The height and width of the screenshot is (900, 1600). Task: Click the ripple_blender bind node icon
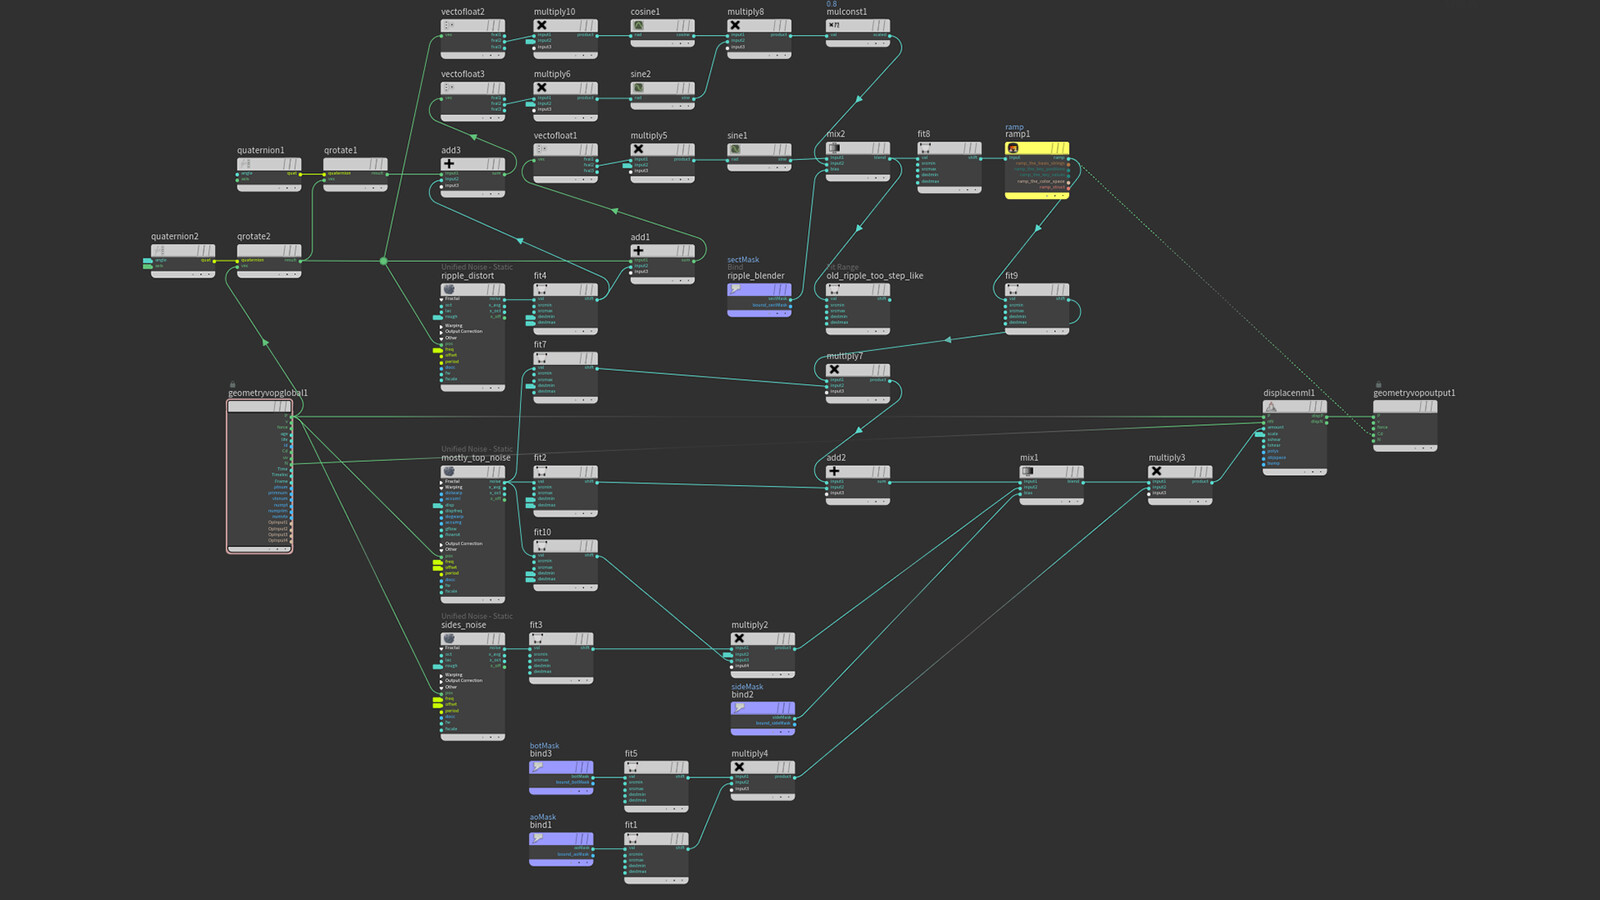click(x=735, y=289)
